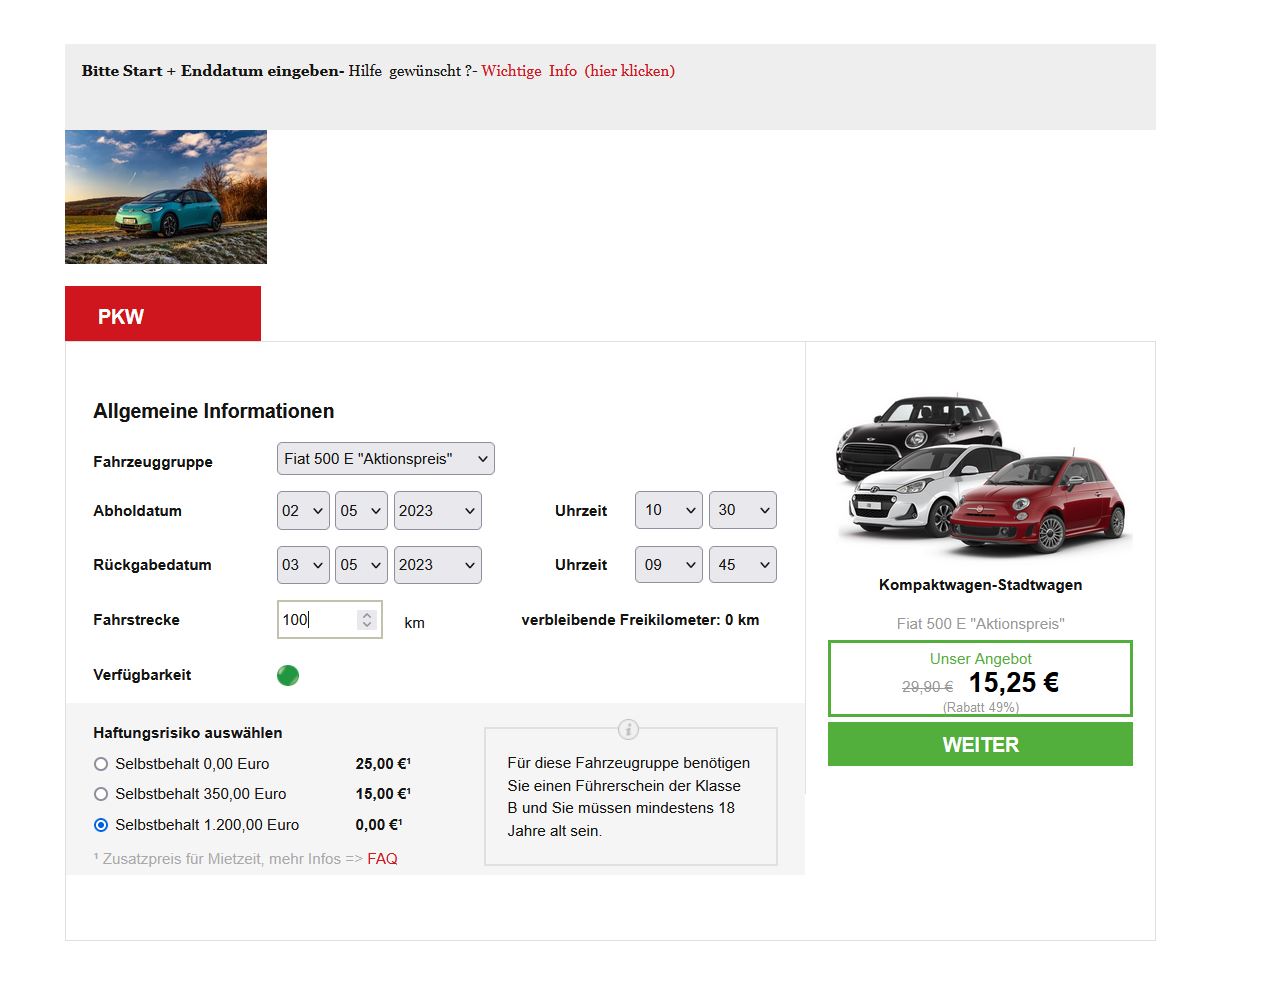Open the Wichtige Info (hier klicken) link
Viewport: 1278px width, 989px height.
(x=578, y=71)
